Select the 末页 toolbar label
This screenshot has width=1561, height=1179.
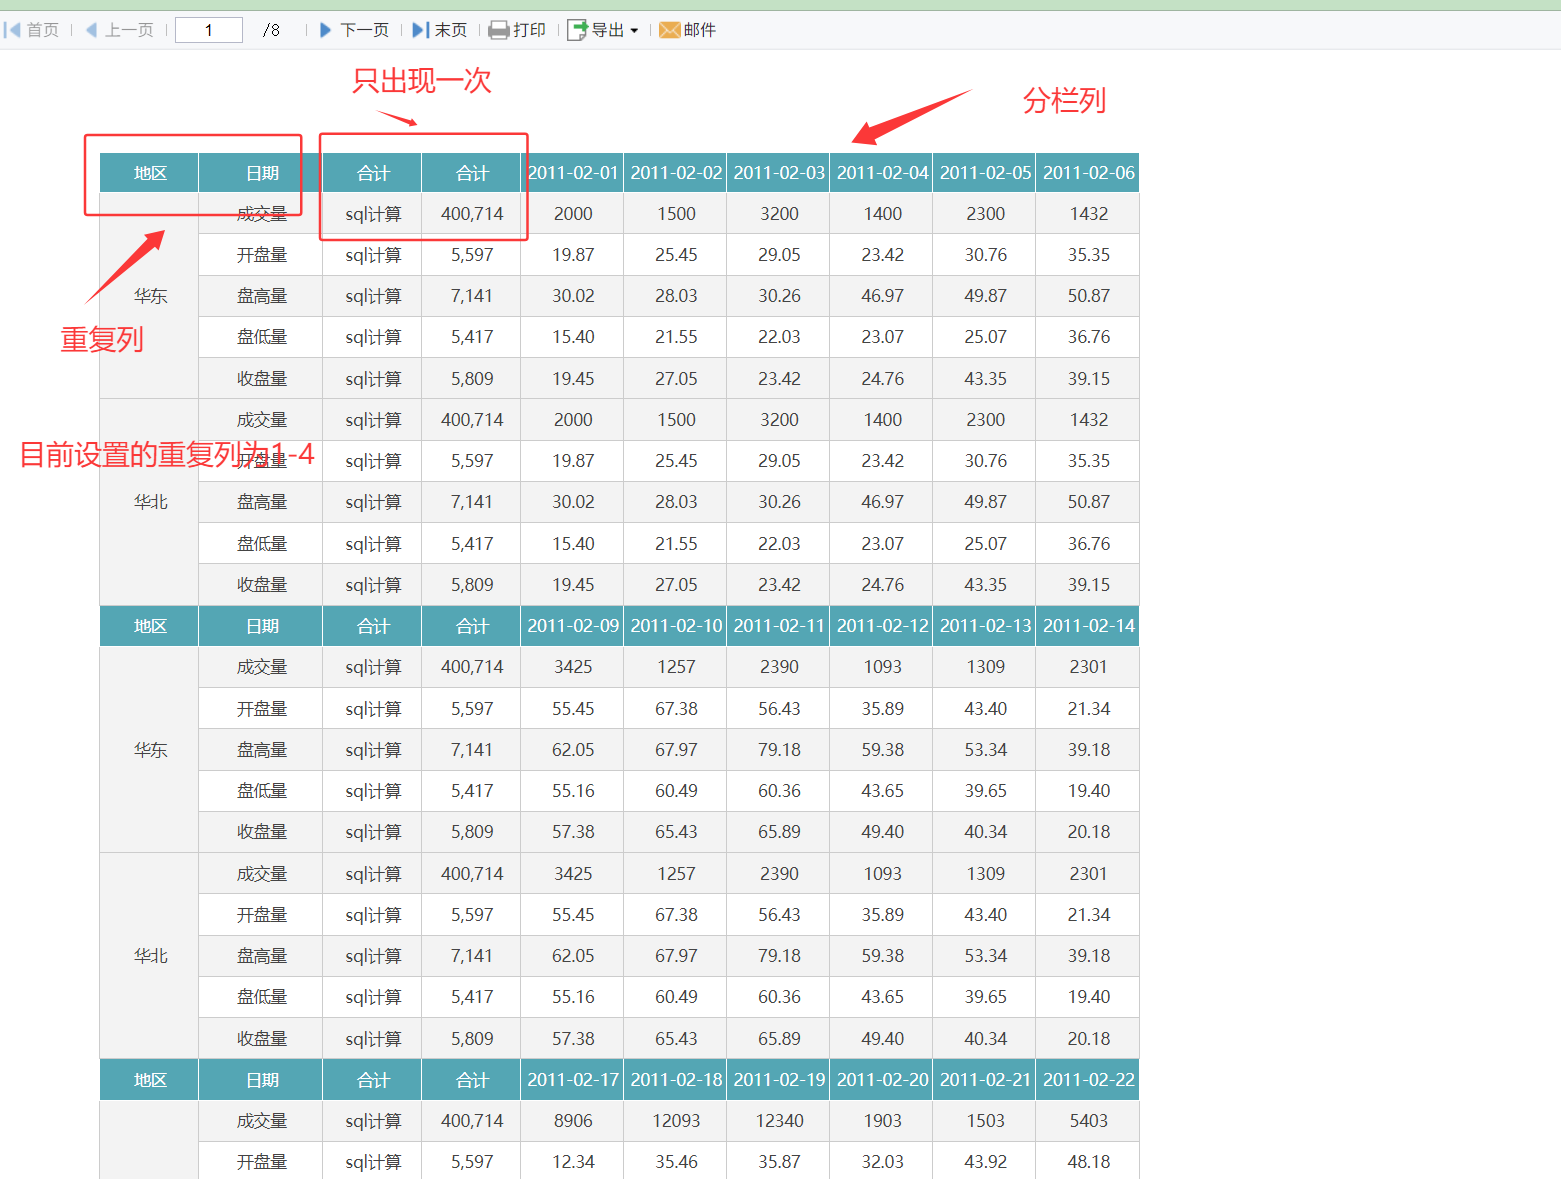click(x=451, y=30)
